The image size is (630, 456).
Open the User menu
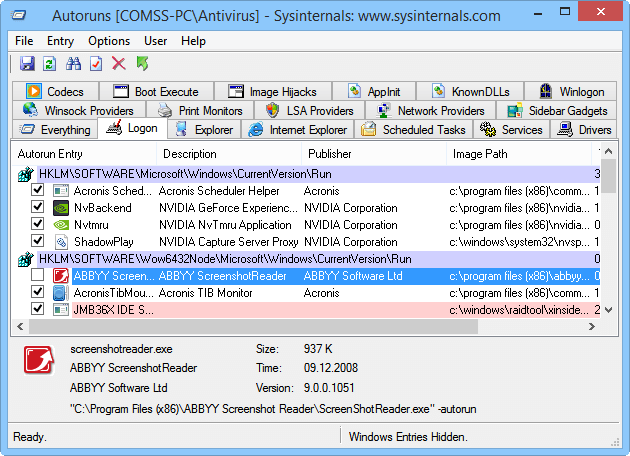tap(155, 41)
